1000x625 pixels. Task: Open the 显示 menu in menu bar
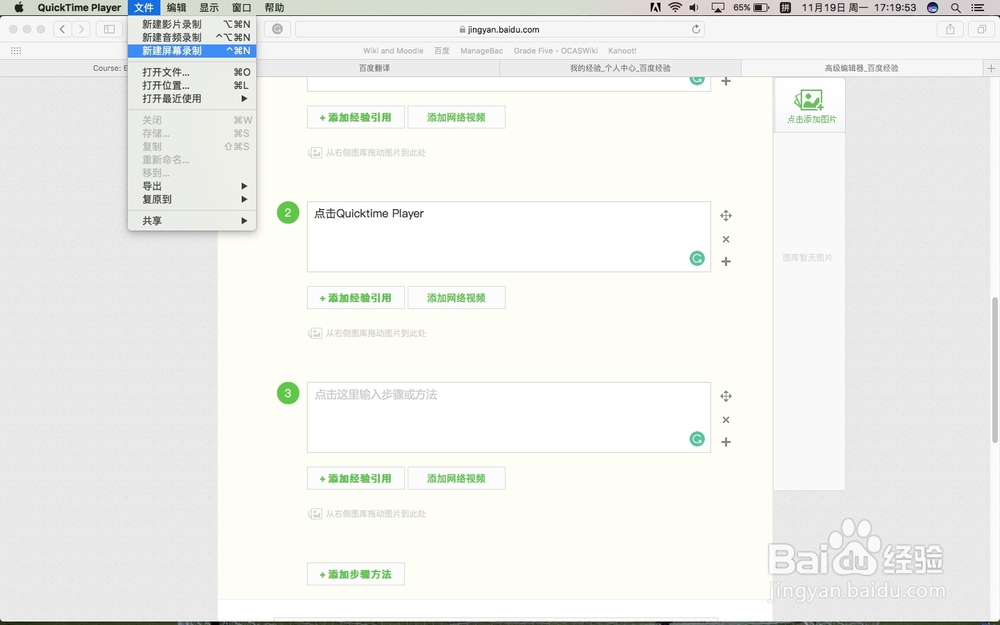tap(209, 8)
